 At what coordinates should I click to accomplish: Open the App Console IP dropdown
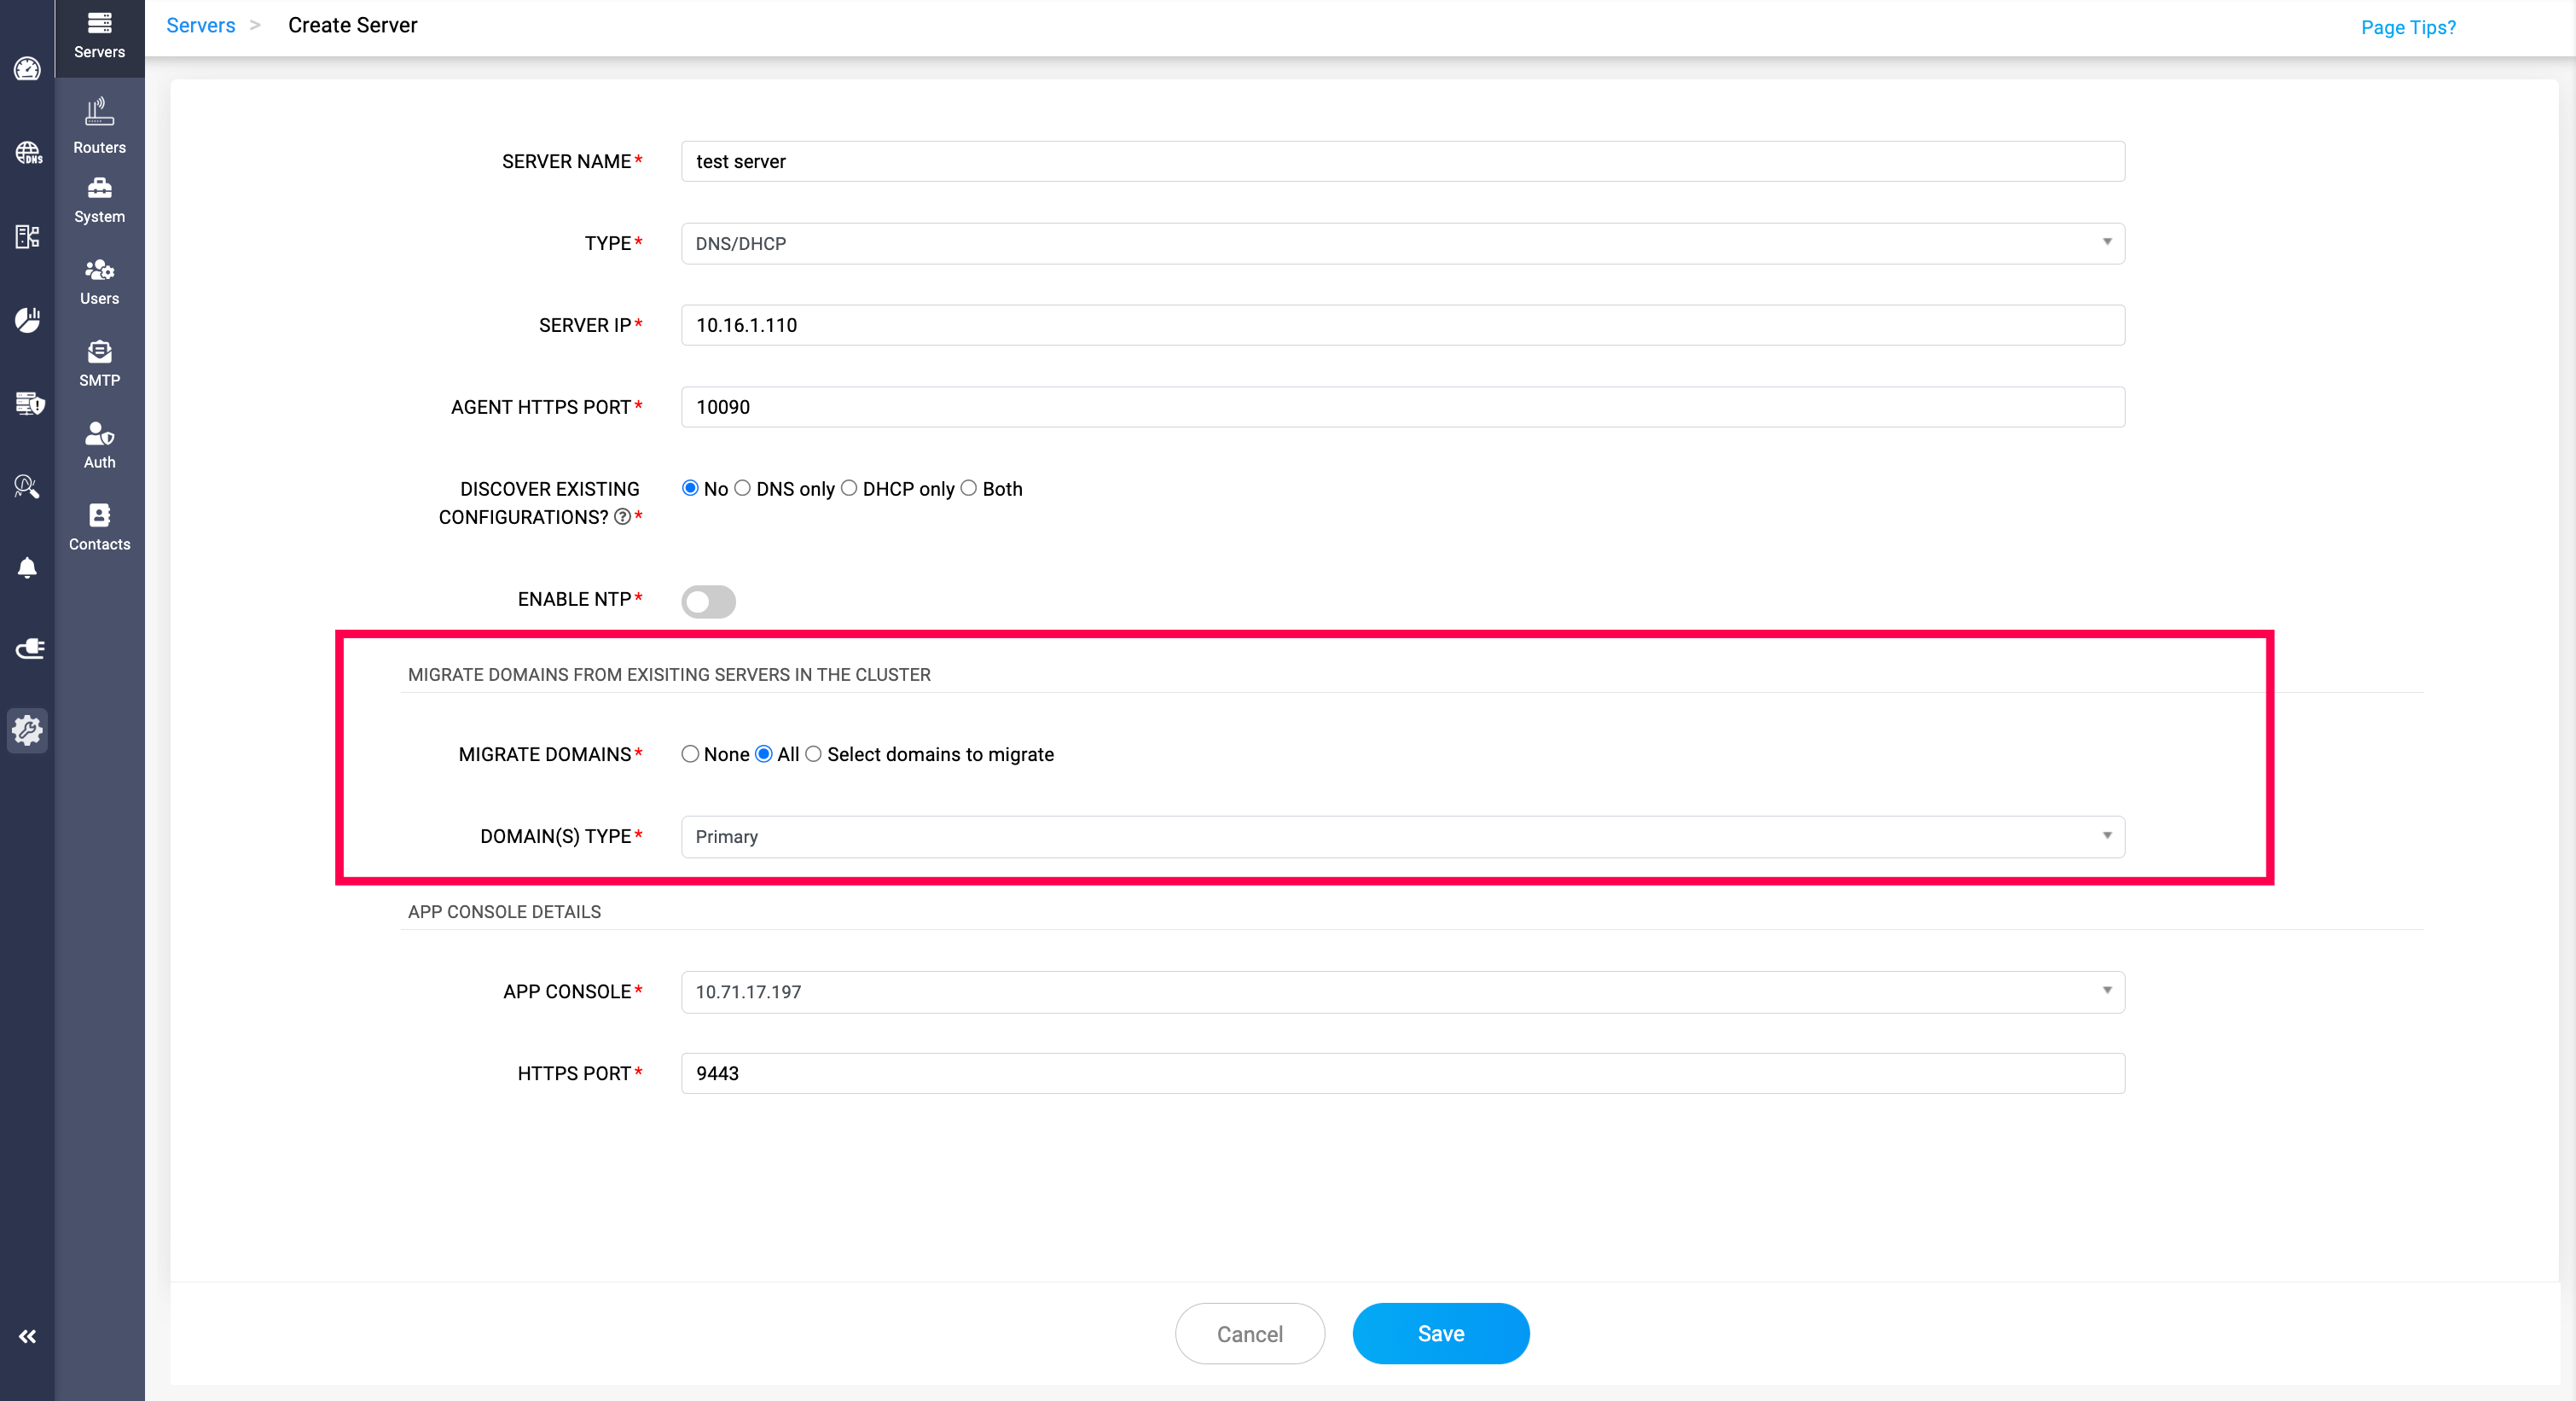point(1402,991)
